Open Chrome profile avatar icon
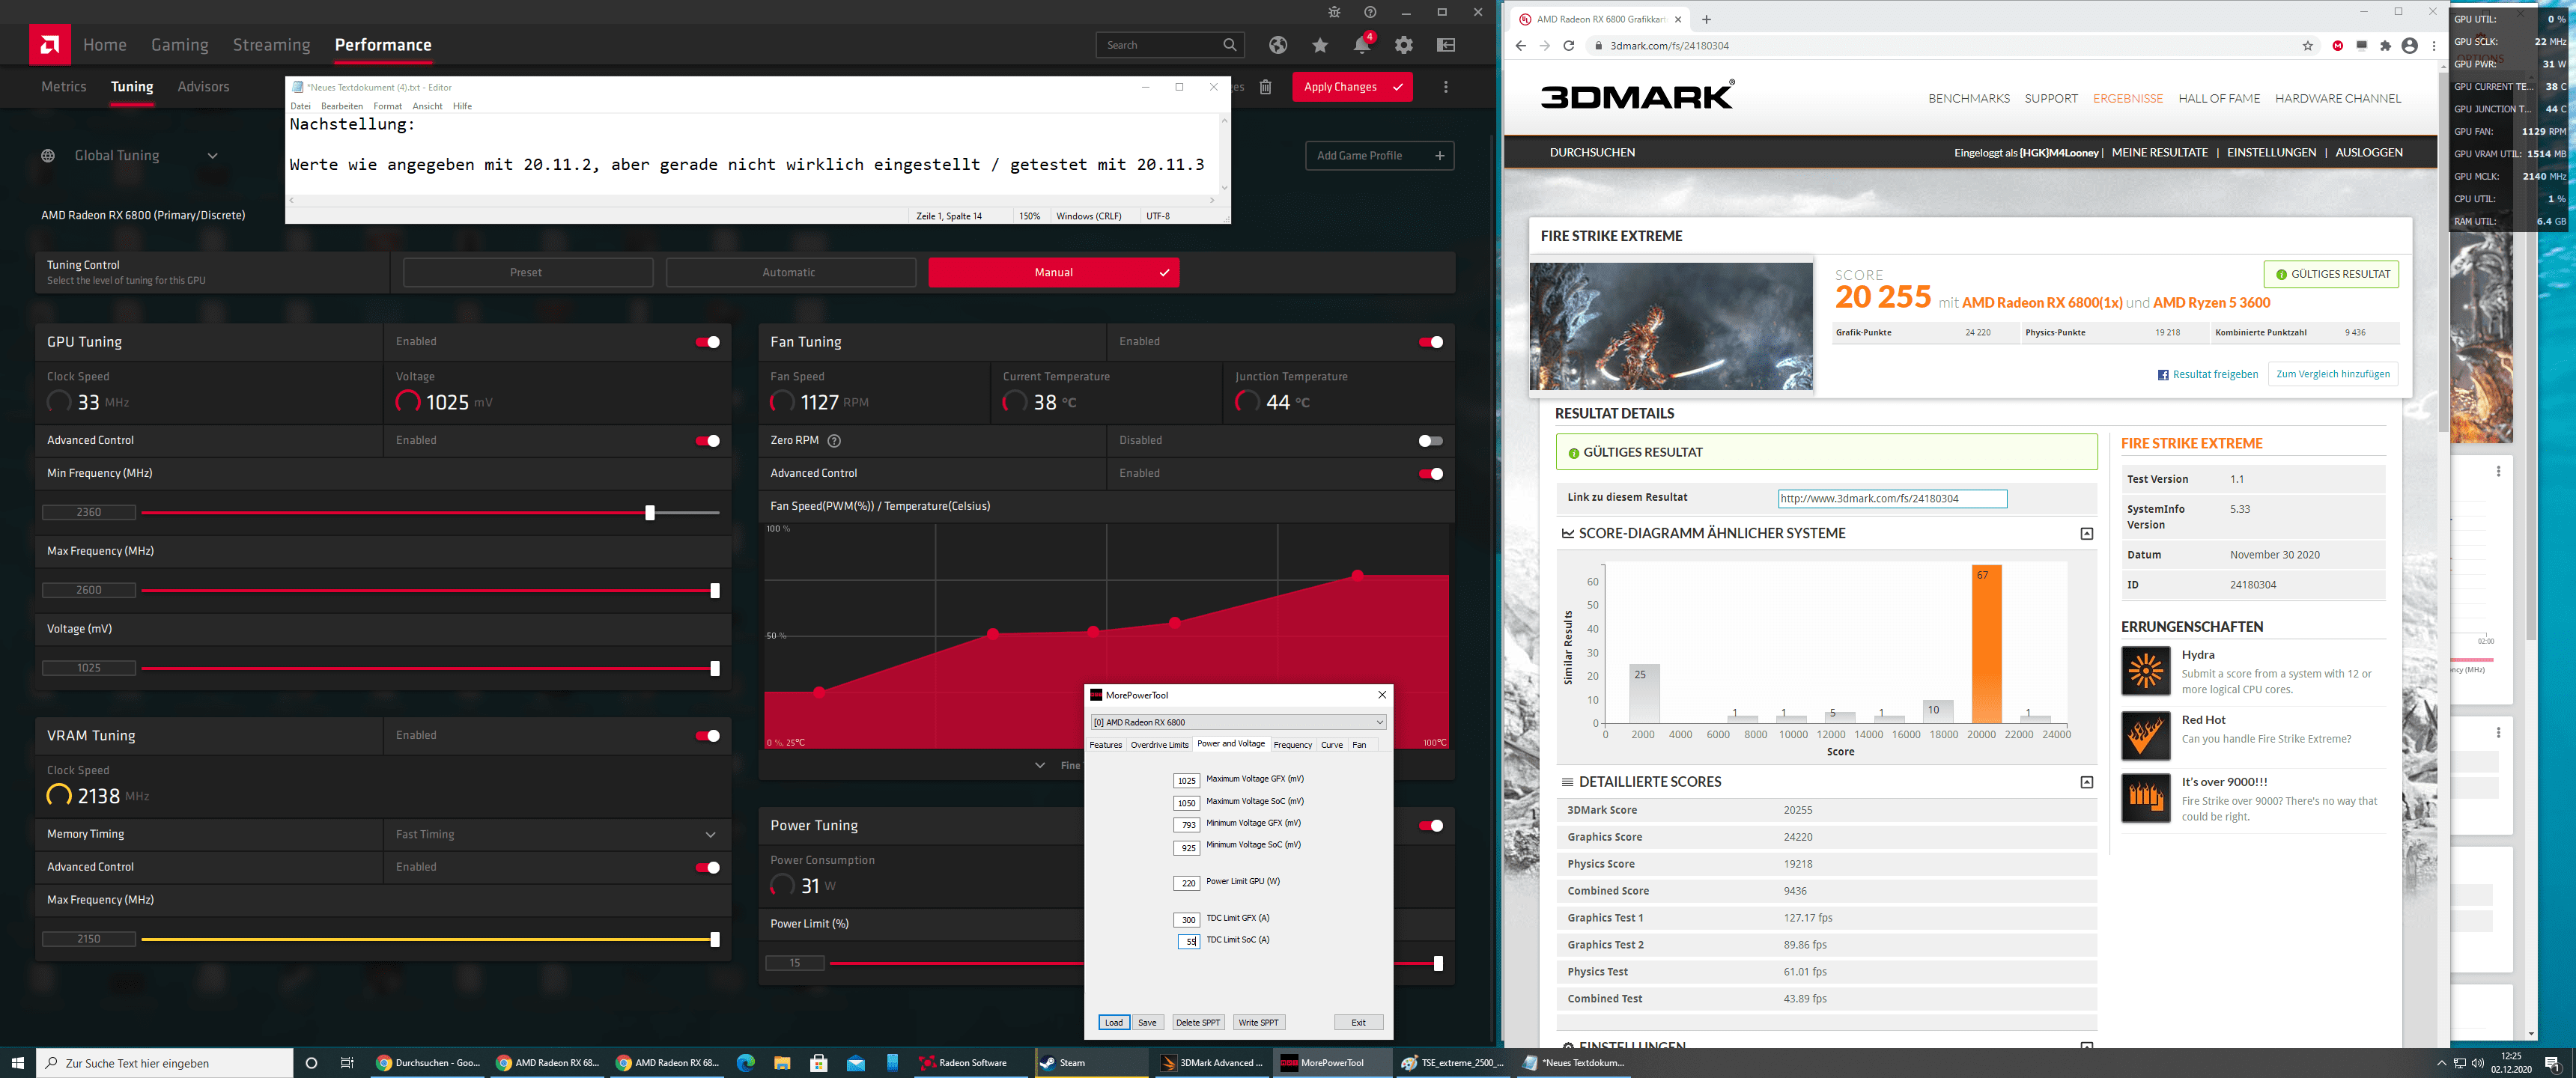 (x=2409, y=45)
